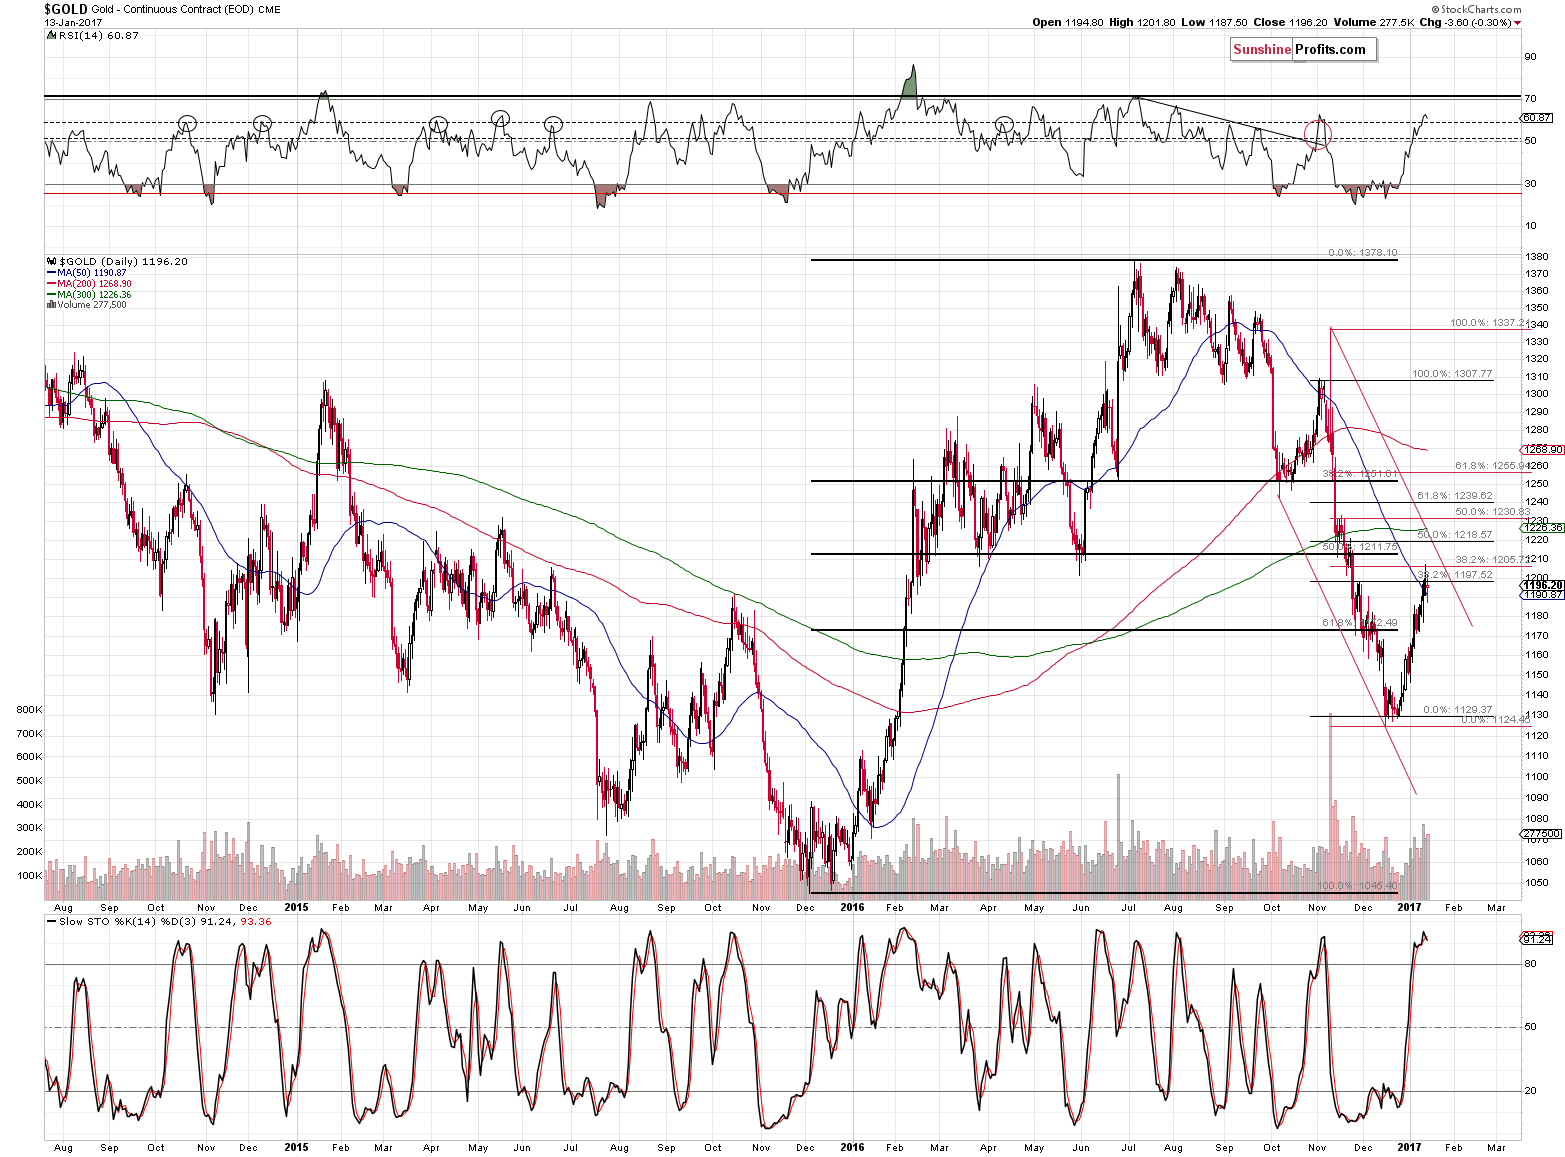Click the 1380 label on price axis
The width and height of the screenshot is (1565, 1157).
click(x=1537, y=257)
